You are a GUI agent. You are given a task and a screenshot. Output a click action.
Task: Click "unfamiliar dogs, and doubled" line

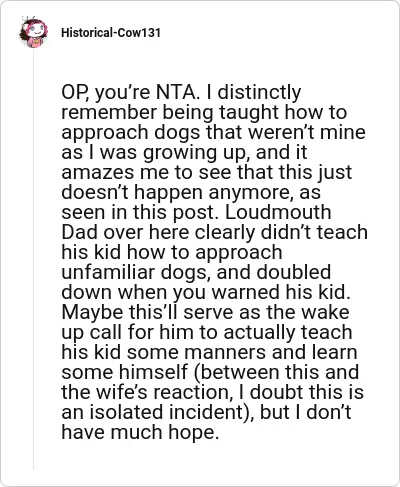click(196, 272)
